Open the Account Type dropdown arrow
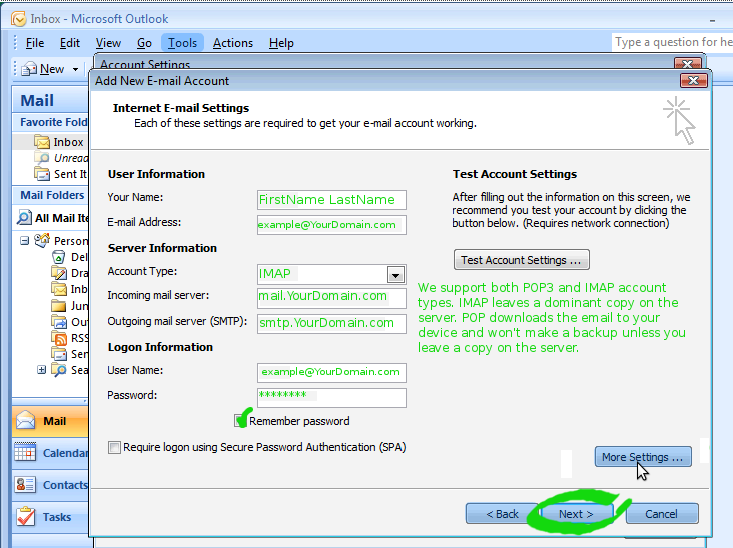 pyautogui.click(x=395, y=275)
